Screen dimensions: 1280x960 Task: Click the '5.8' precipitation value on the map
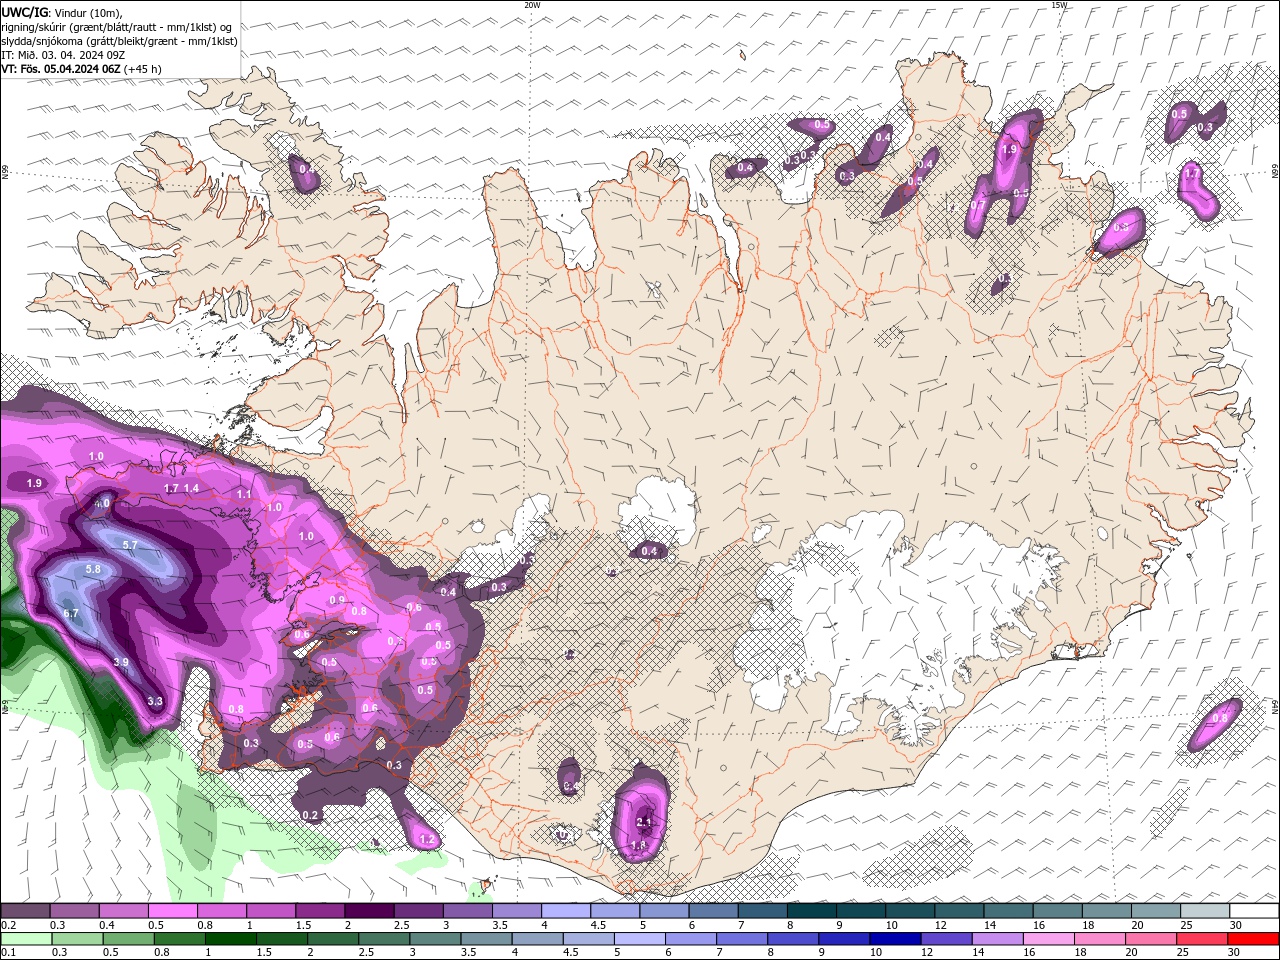[x=93, y=569]
